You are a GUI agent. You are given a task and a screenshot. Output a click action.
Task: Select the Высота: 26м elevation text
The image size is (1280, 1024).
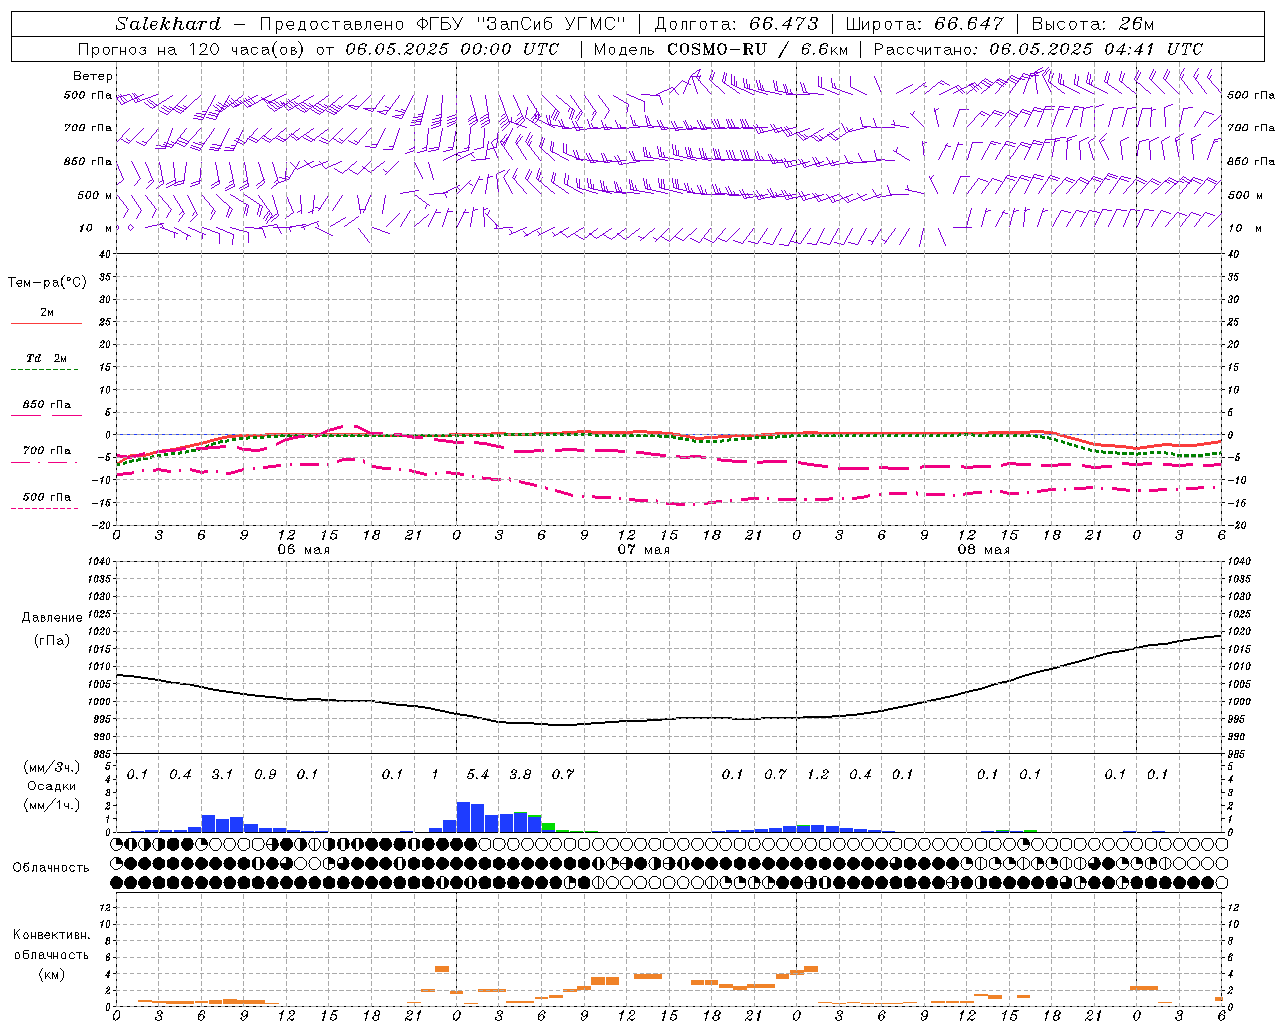point(1092,24)
